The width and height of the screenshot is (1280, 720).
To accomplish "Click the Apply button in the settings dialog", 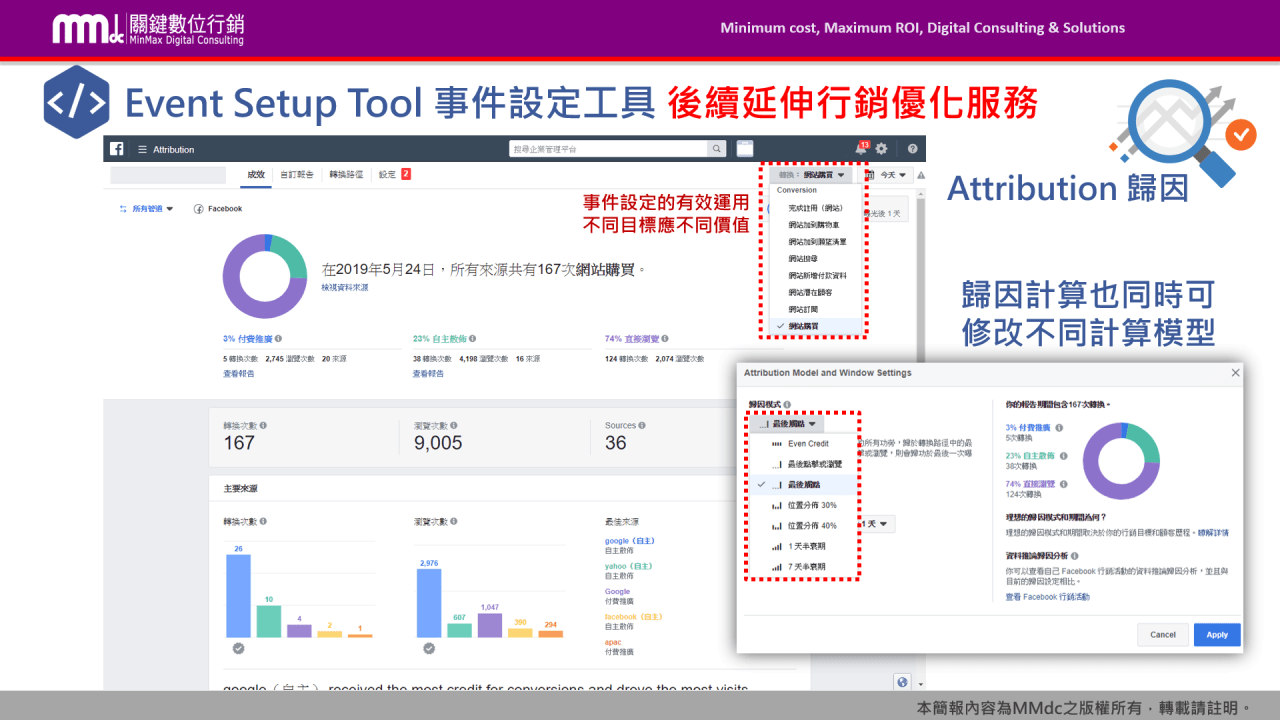I will [x=1216, y=634].
